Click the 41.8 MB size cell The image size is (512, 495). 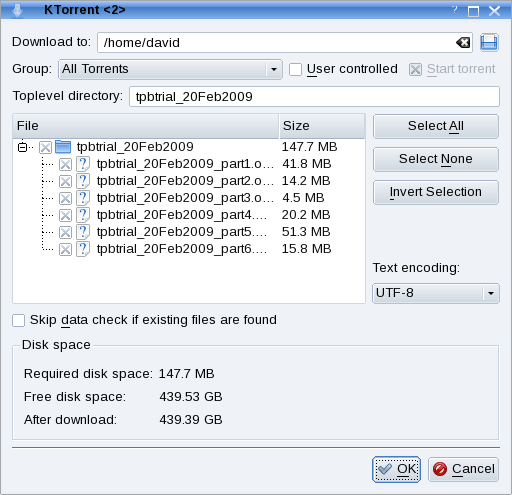tap(307, 164)
